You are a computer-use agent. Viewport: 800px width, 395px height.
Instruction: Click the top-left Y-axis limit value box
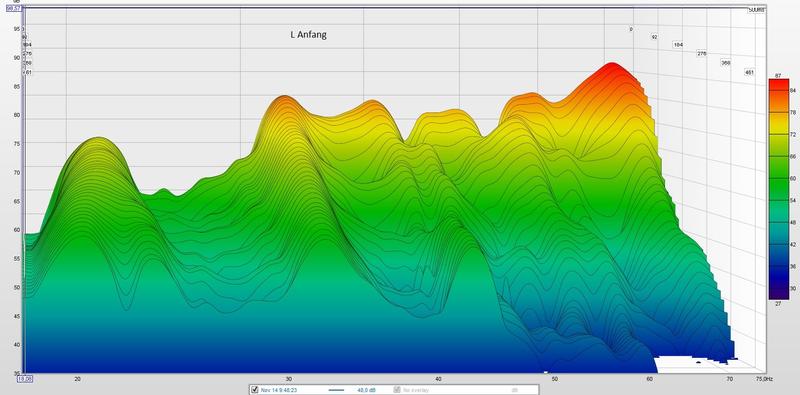(14, 8)
